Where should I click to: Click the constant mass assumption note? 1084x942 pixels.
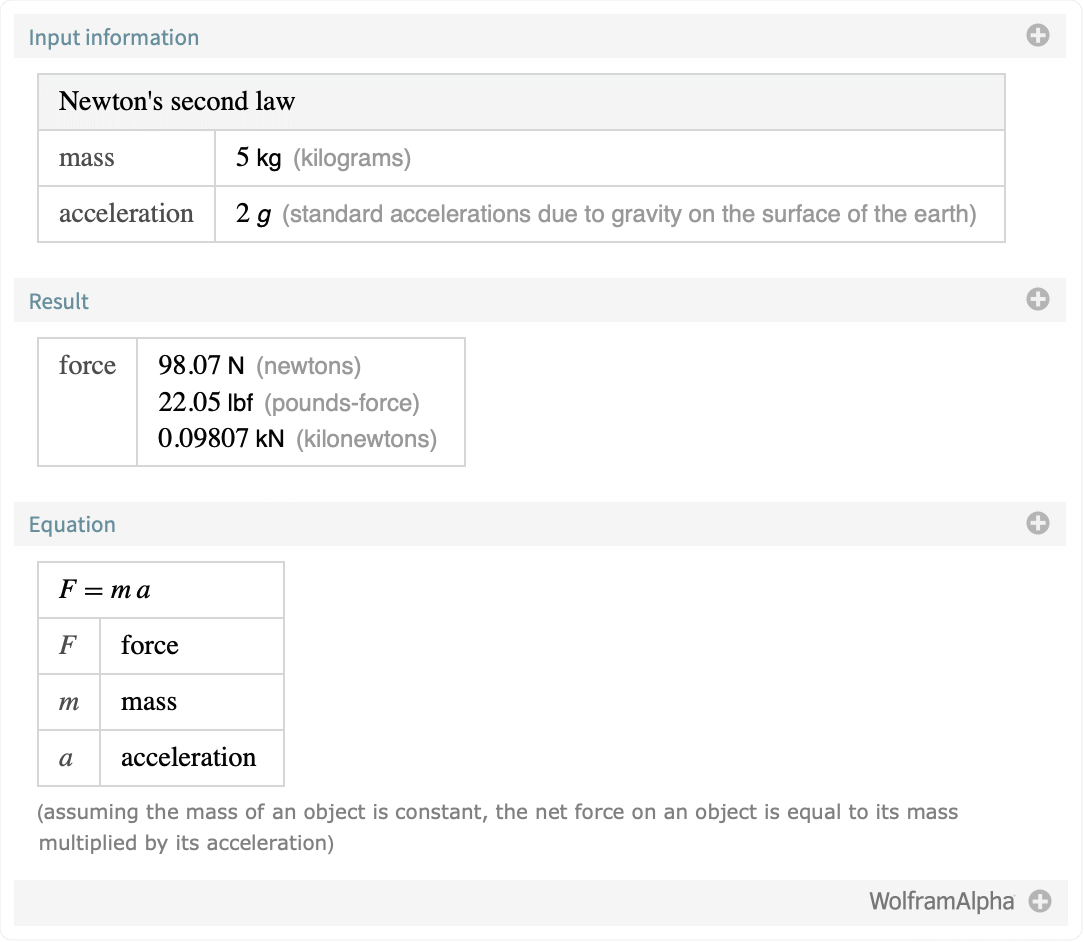click(498, 827)
